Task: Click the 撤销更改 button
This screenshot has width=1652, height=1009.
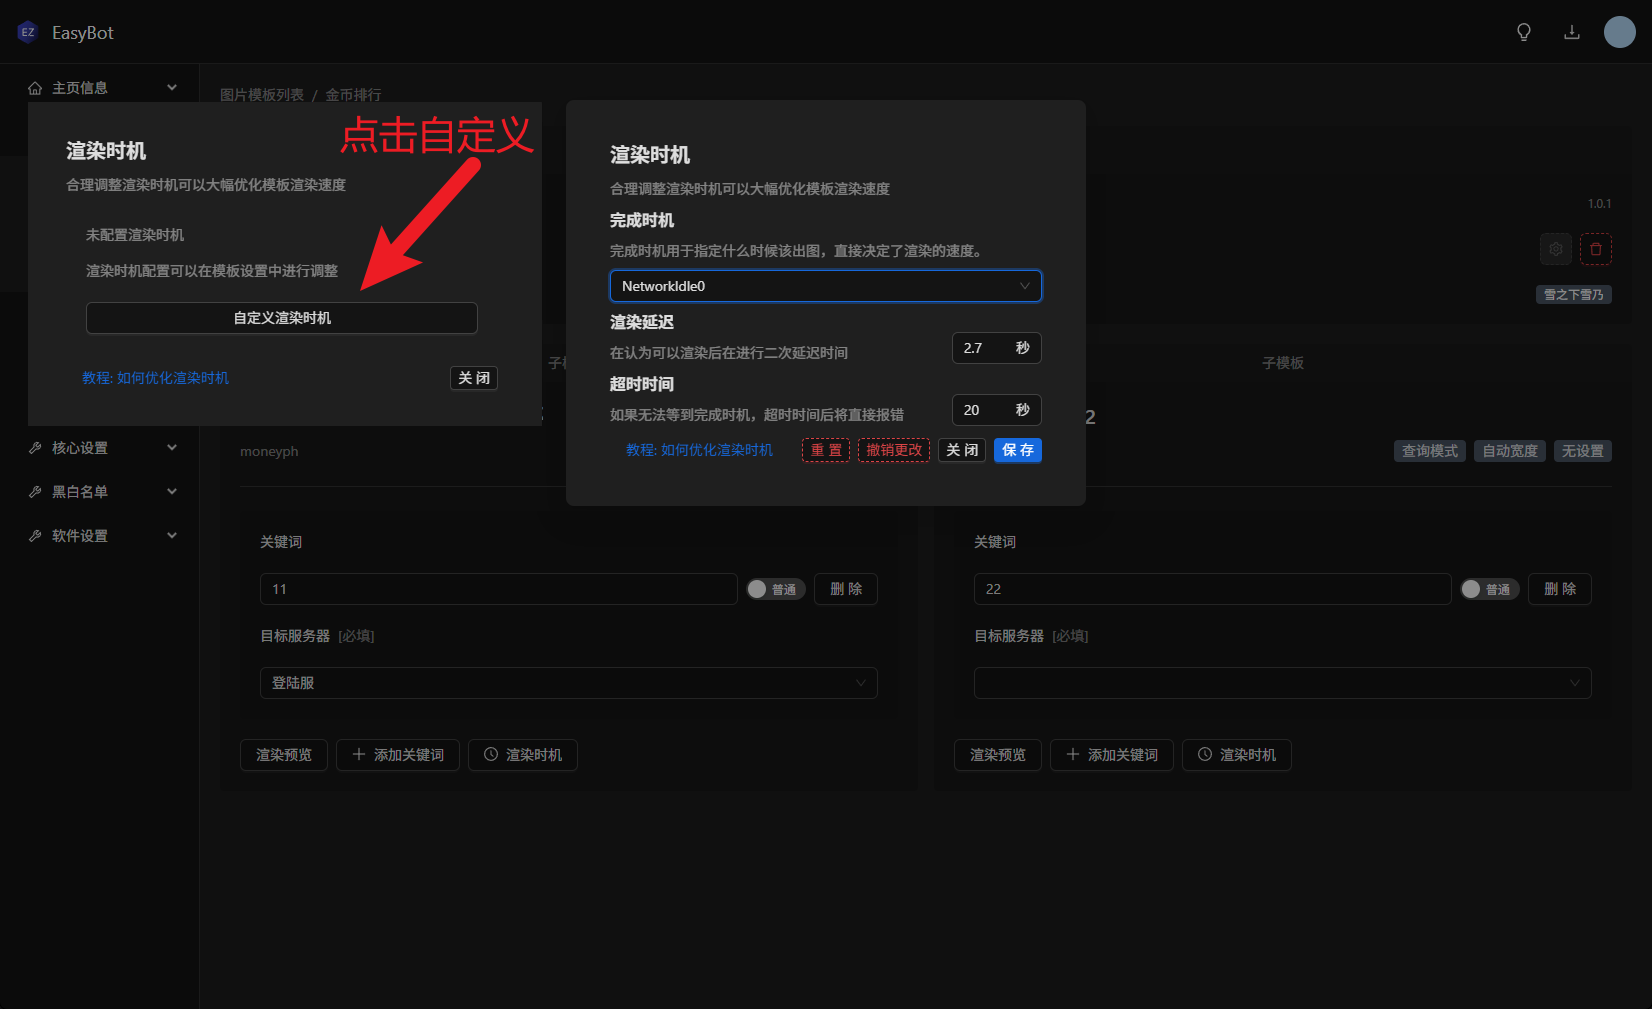Action: (x=893, y=450)
